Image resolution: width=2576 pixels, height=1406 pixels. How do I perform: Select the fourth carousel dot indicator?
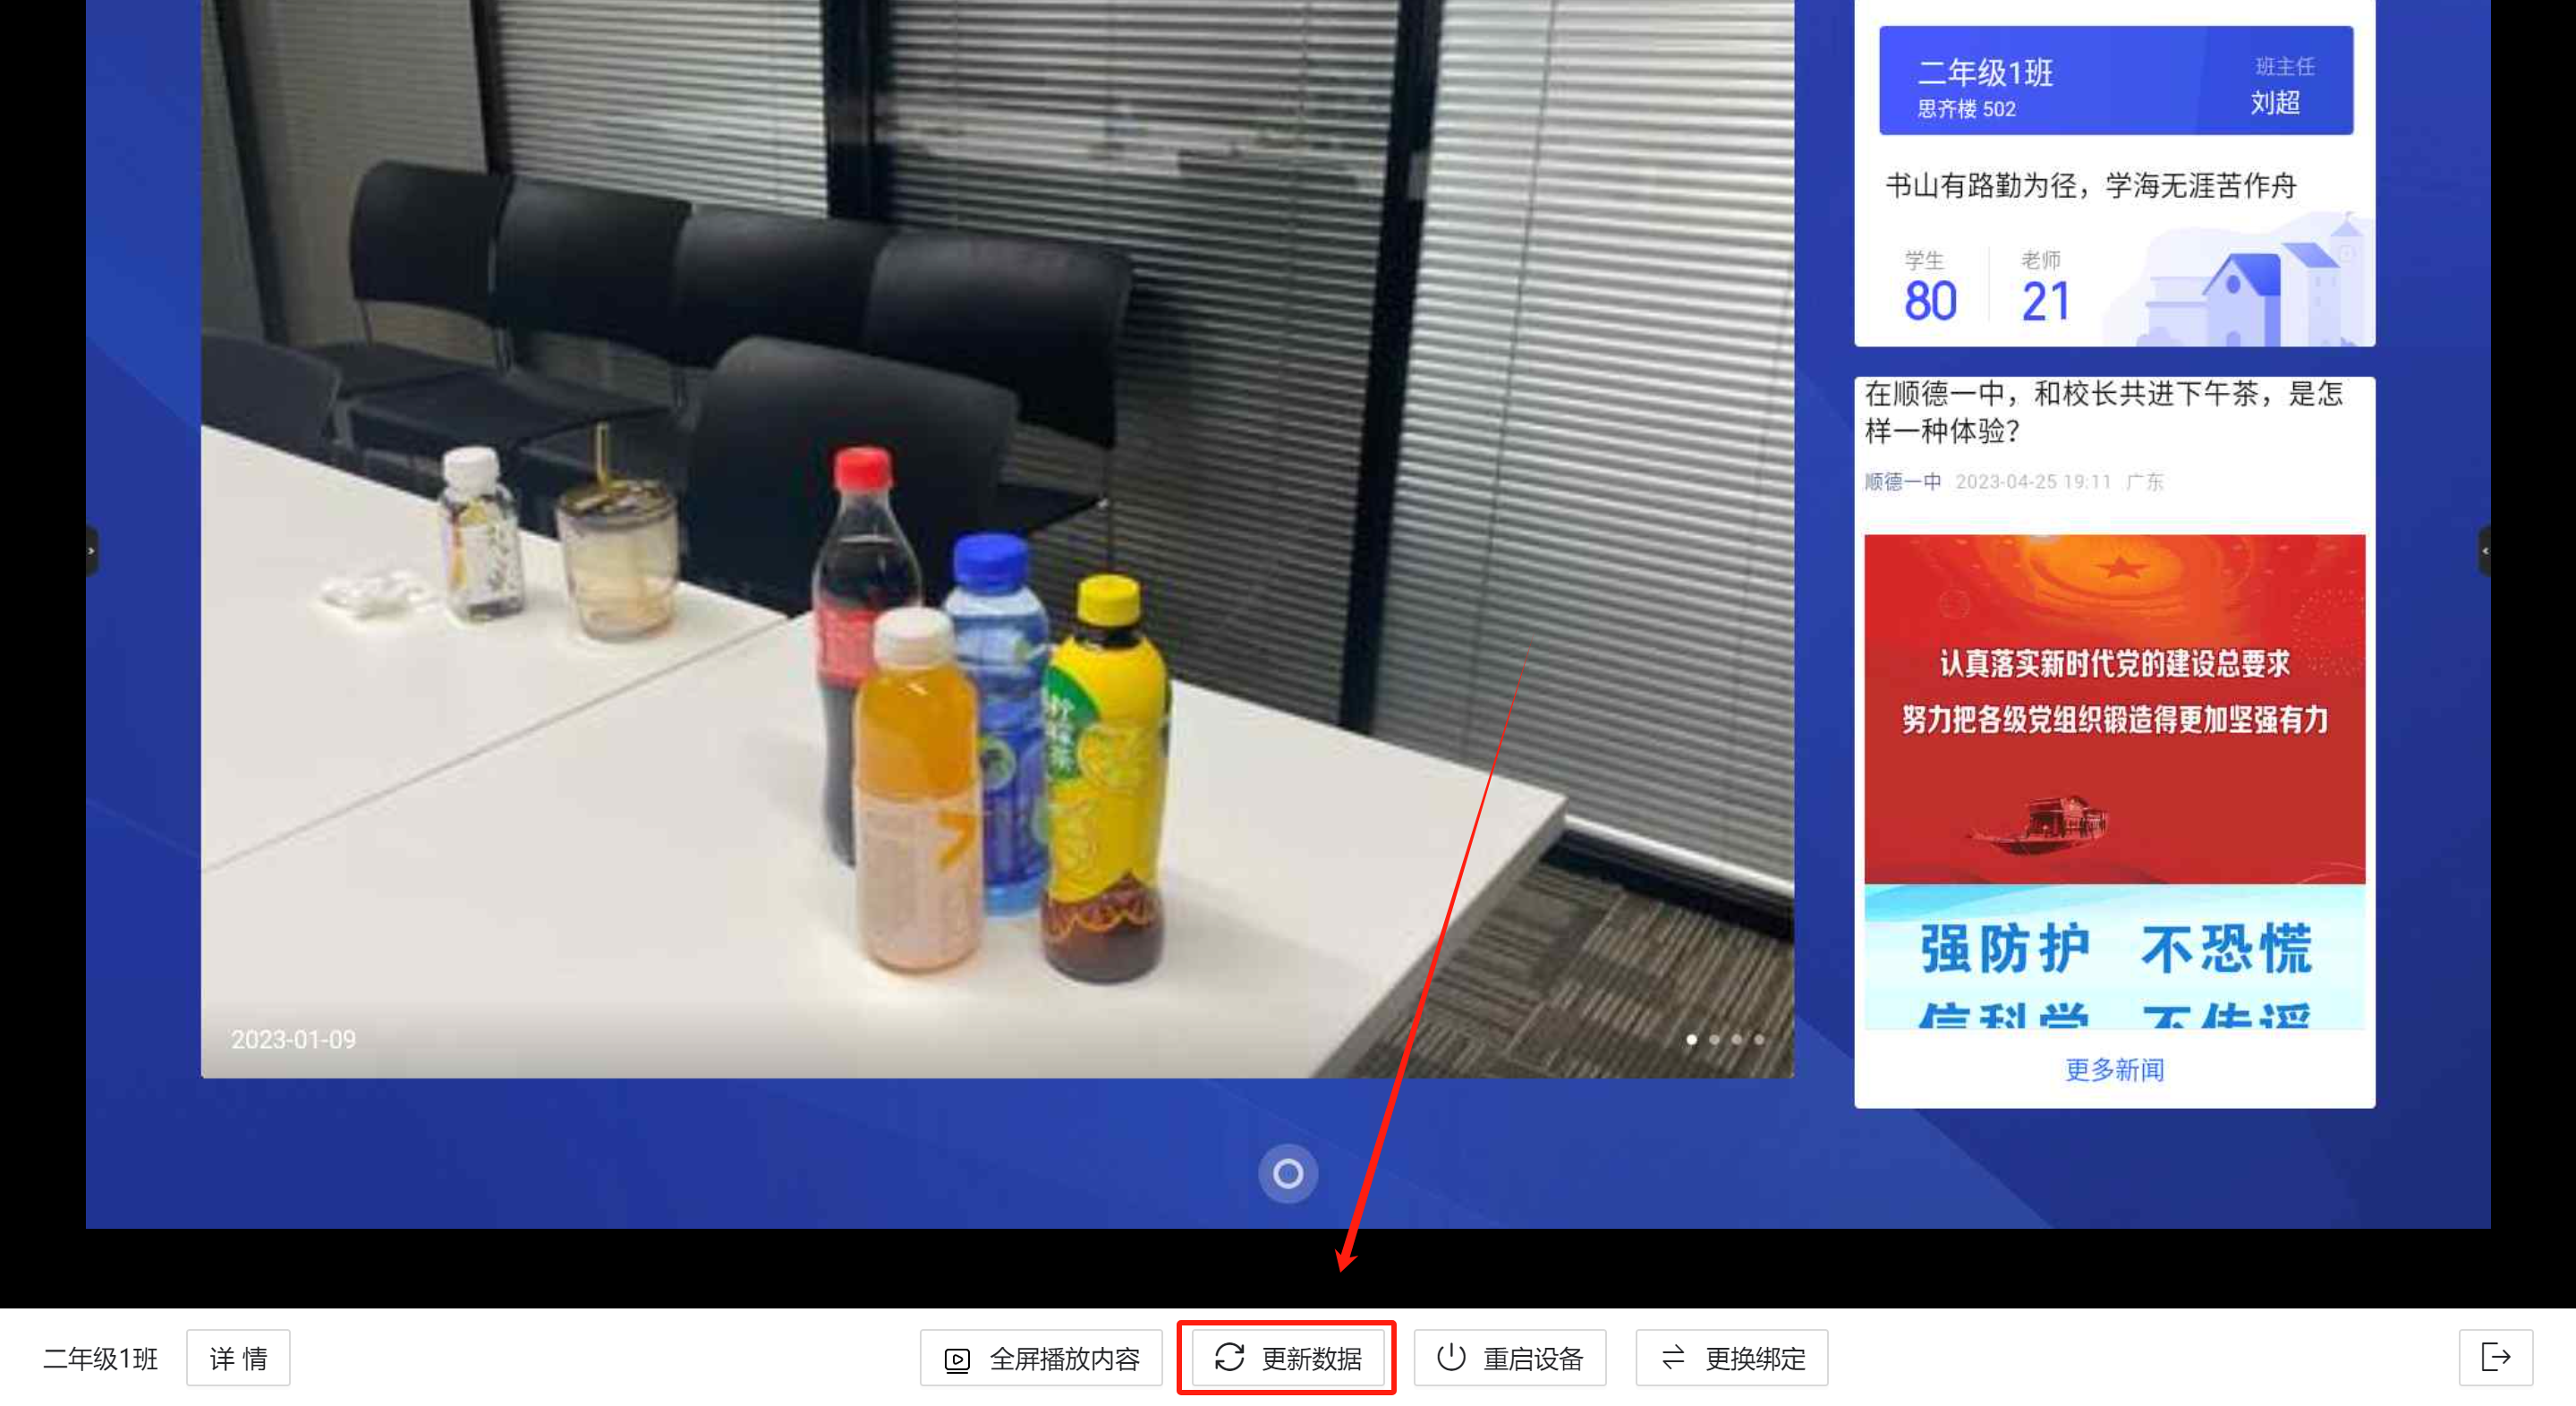point(1759,1040)
